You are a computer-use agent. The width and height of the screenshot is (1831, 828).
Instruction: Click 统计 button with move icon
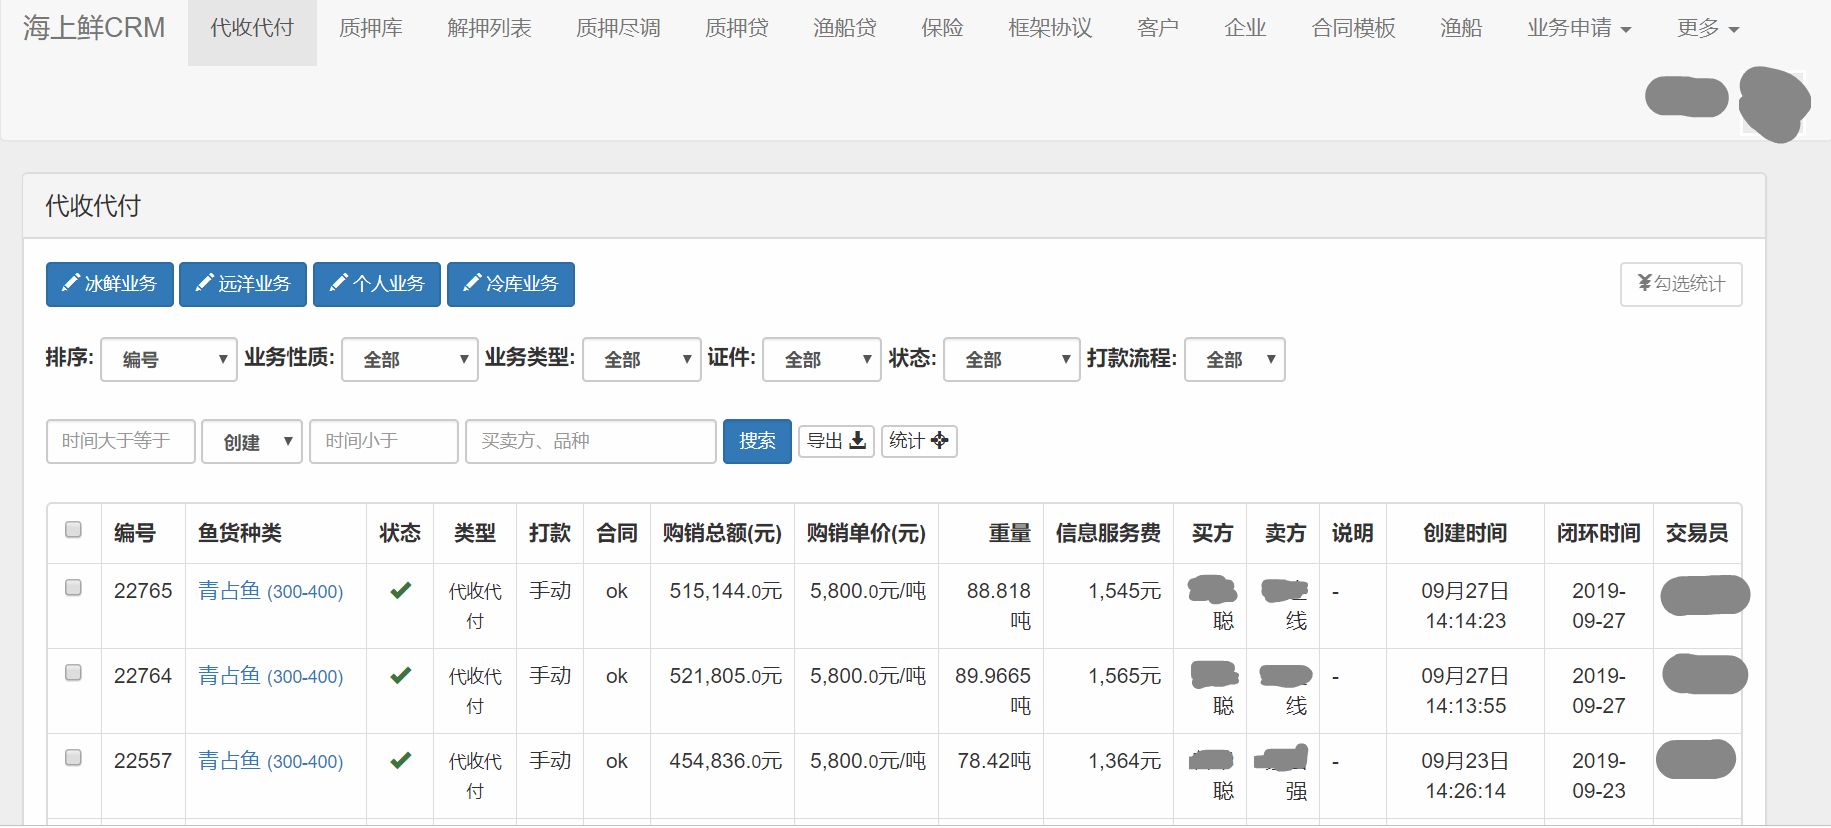[x=918, y=441]
